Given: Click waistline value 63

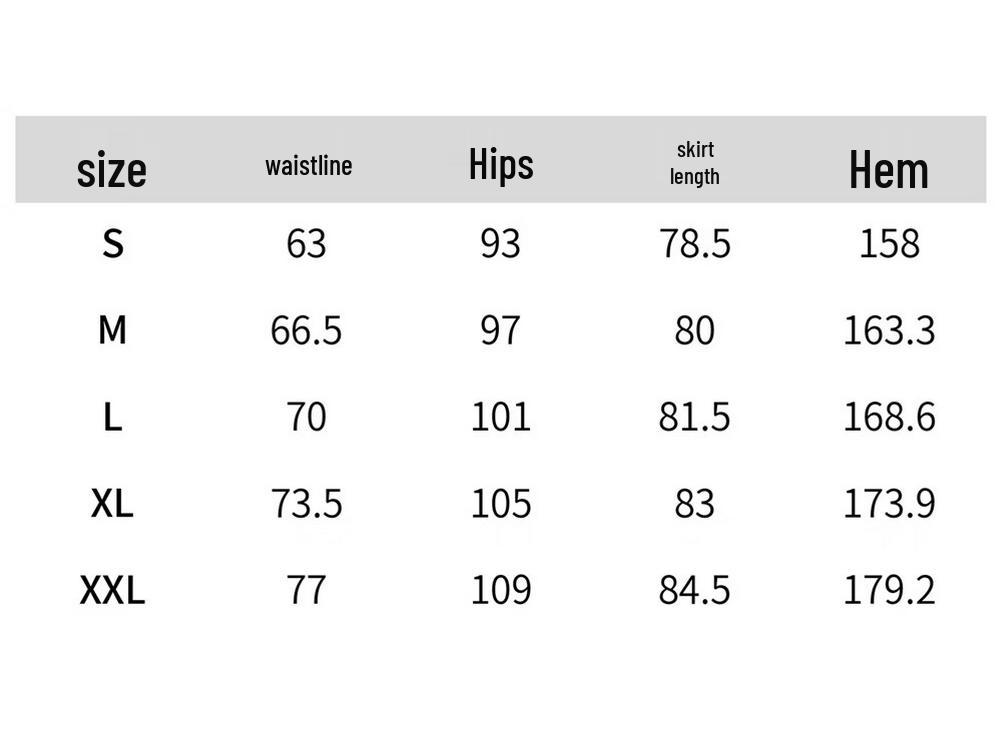Looking at the screenshot, I should click(306, 243).
